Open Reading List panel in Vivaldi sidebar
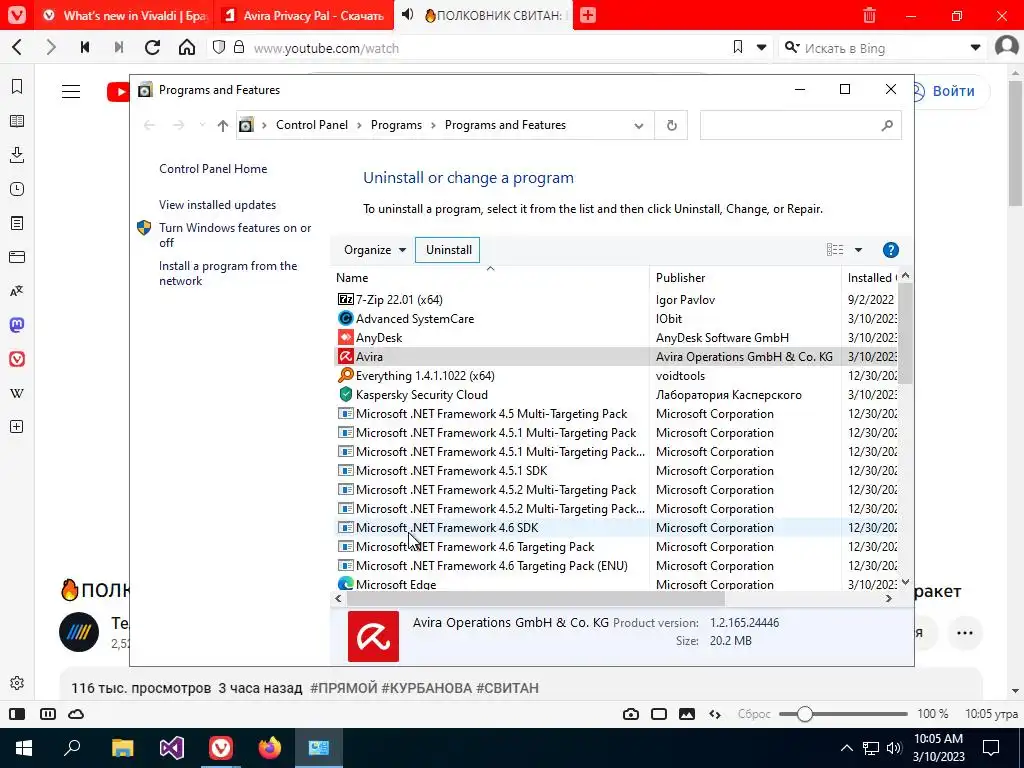Viewport: 1024px width, 768px height. point(17,121)
